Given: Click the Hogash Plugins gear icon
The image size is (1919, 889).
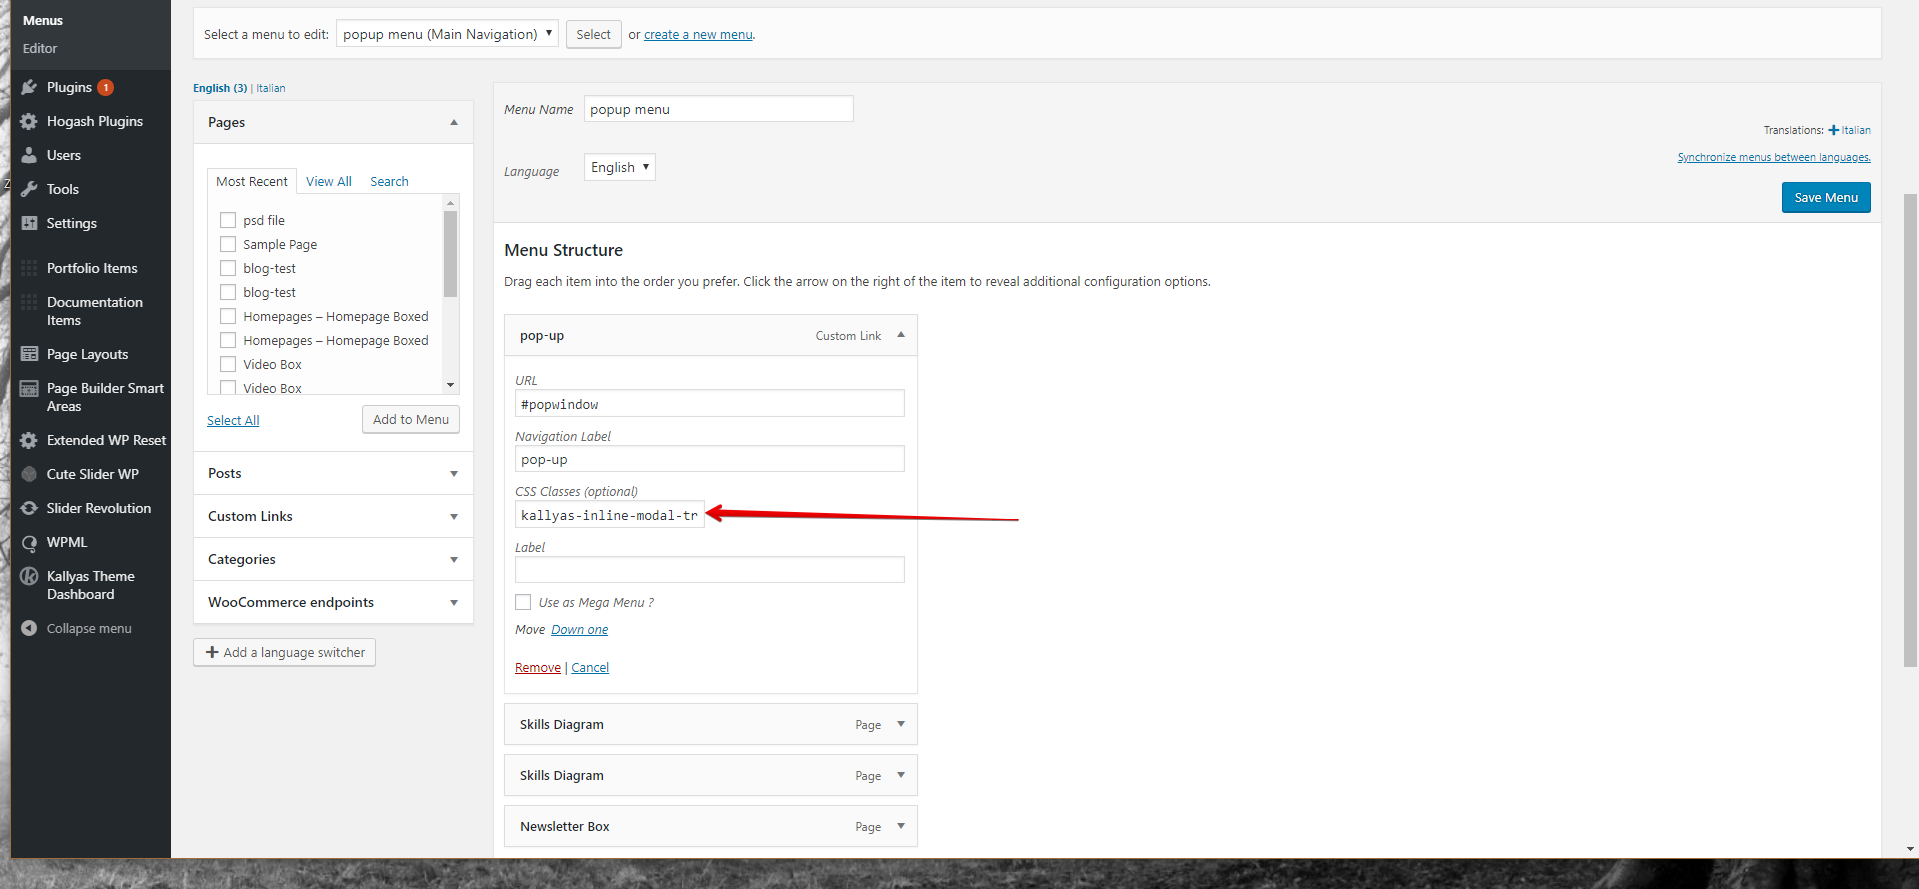Looking at the screenshot, I should (x=29, y=121).
